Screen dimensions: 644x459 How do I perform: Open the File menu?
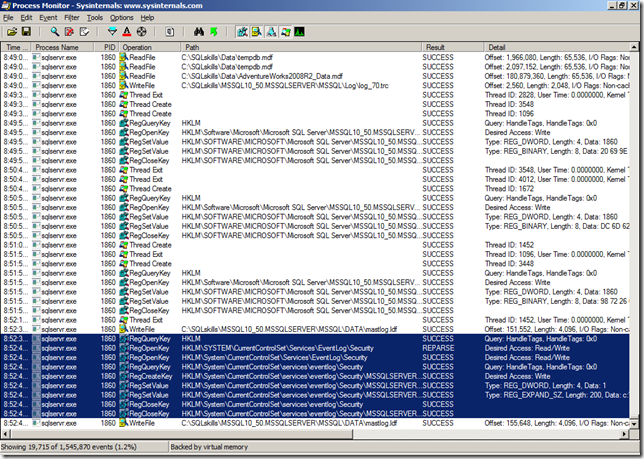click(8, 18)
